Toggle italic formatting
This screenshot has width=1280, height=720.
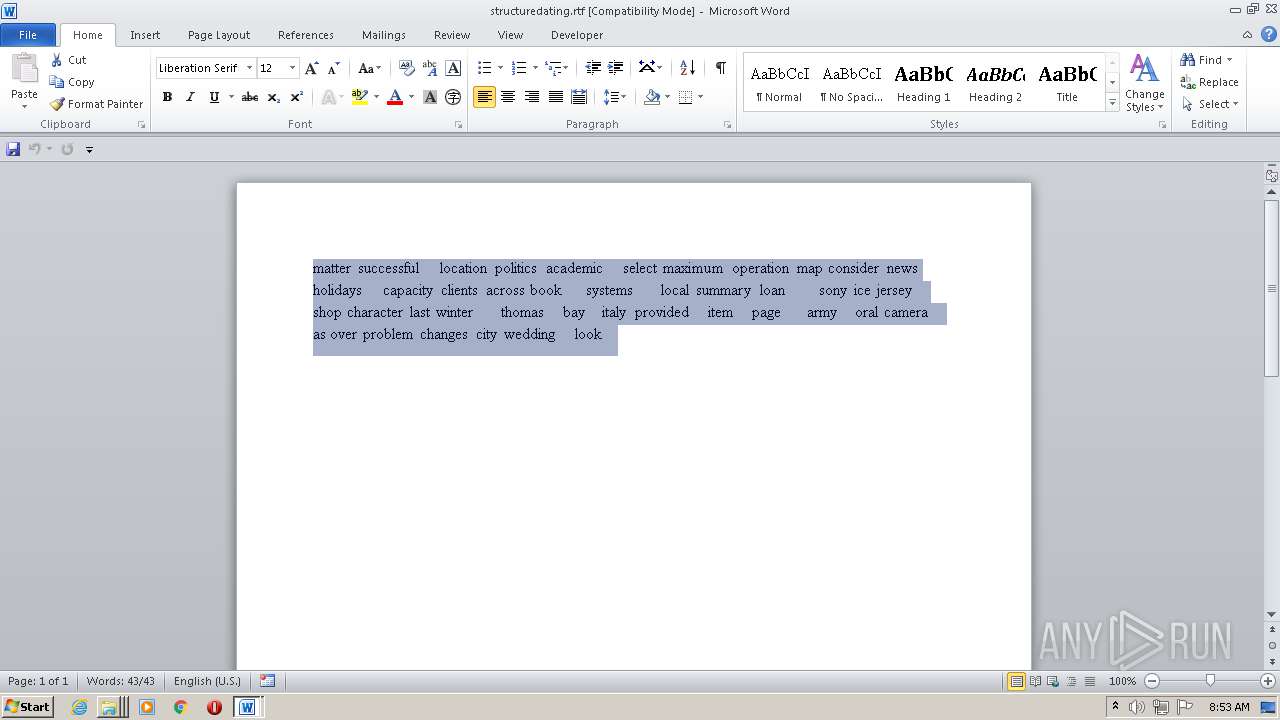[x=190, y=97]
